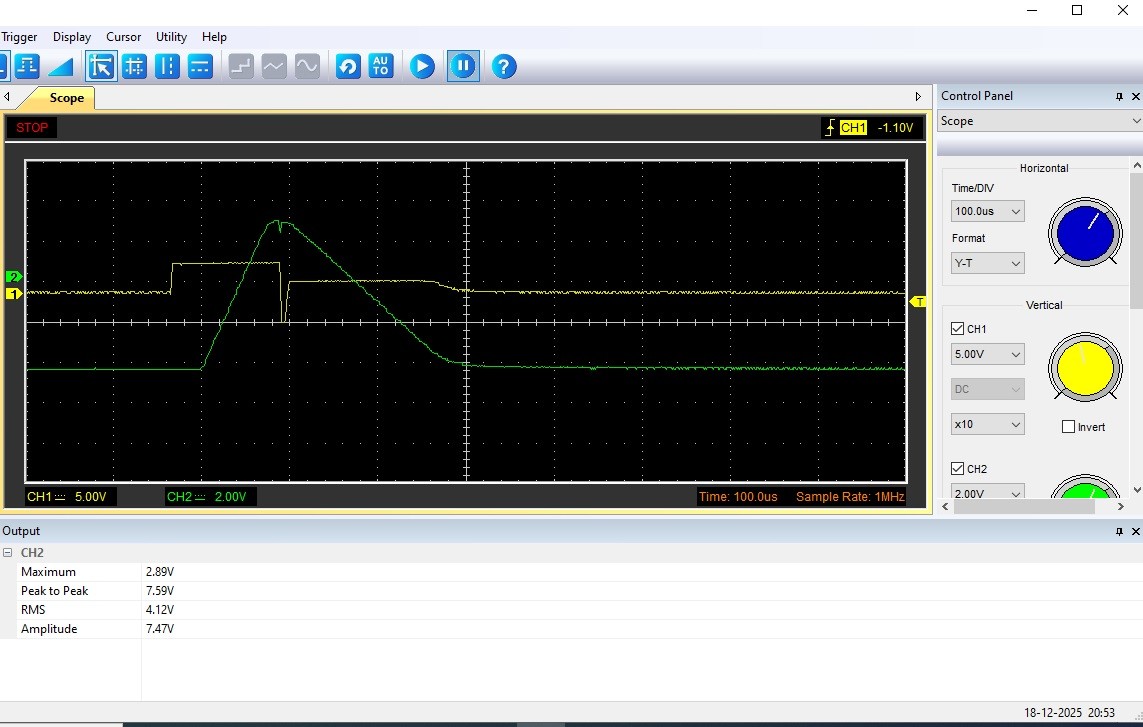Select the Scope tab
1143x727 pixels.
click(66, 98)
